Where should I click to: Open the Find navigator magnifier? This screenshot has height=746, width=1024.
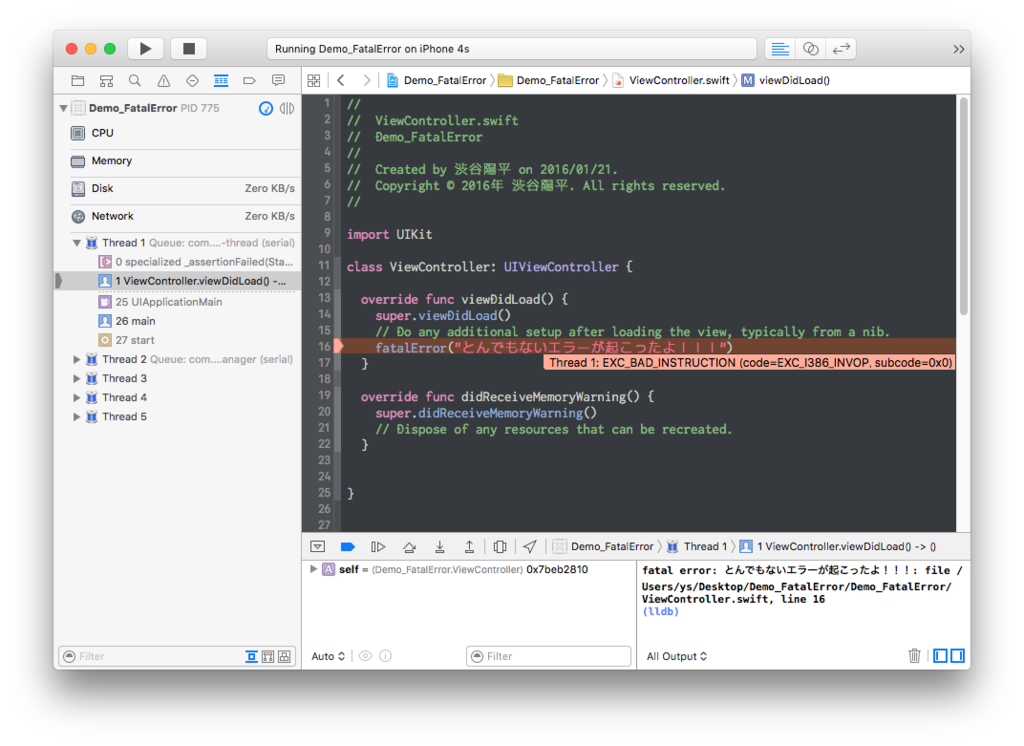(x=135, y=80)
